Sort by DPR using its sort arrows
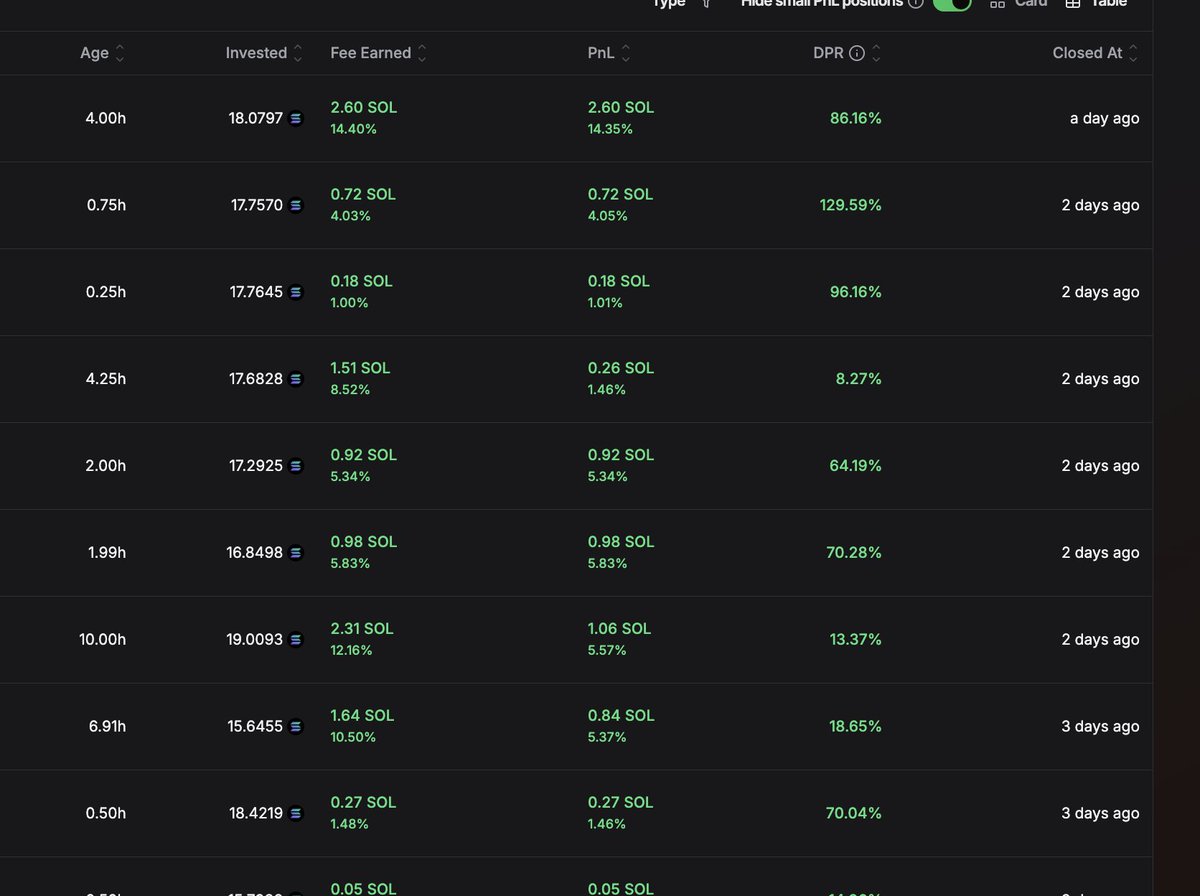The height and width of the screenshot is (896, 1200). click(x=876, y=54)
